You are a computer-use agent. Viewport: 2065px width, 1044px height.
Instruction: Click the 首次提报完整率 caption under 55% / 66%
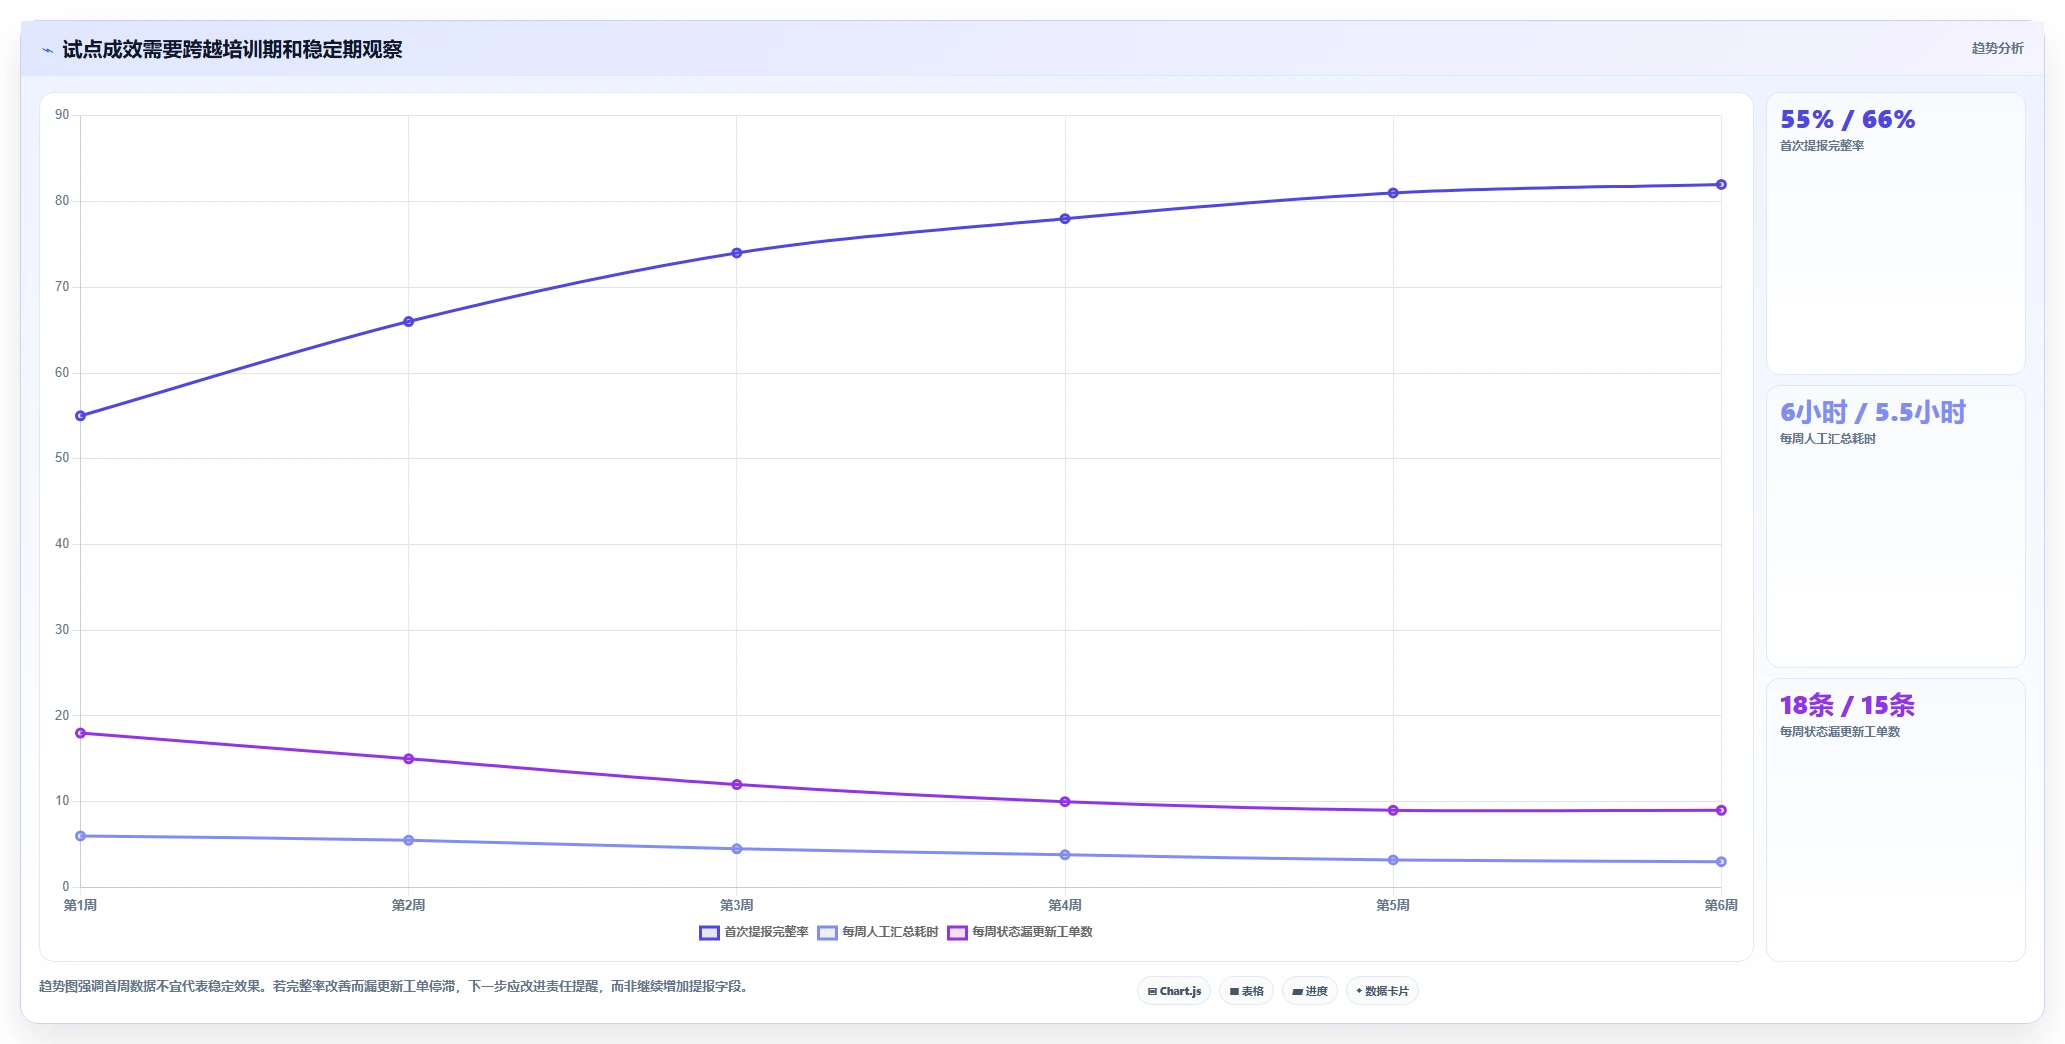click(1822, 146)
